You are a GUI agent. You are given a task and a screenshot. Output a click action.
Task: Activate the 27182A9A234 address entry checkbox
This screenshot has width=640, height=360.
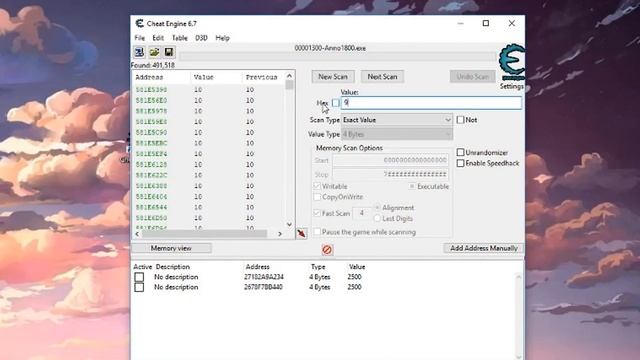[139, 277]
